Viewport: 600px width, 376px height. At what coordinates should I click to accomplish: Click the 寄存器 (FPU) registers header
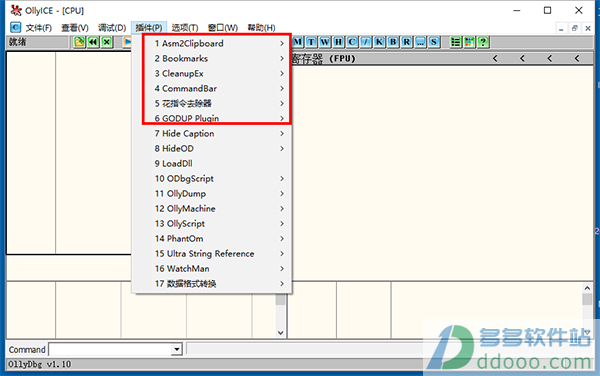coord(323,59)
